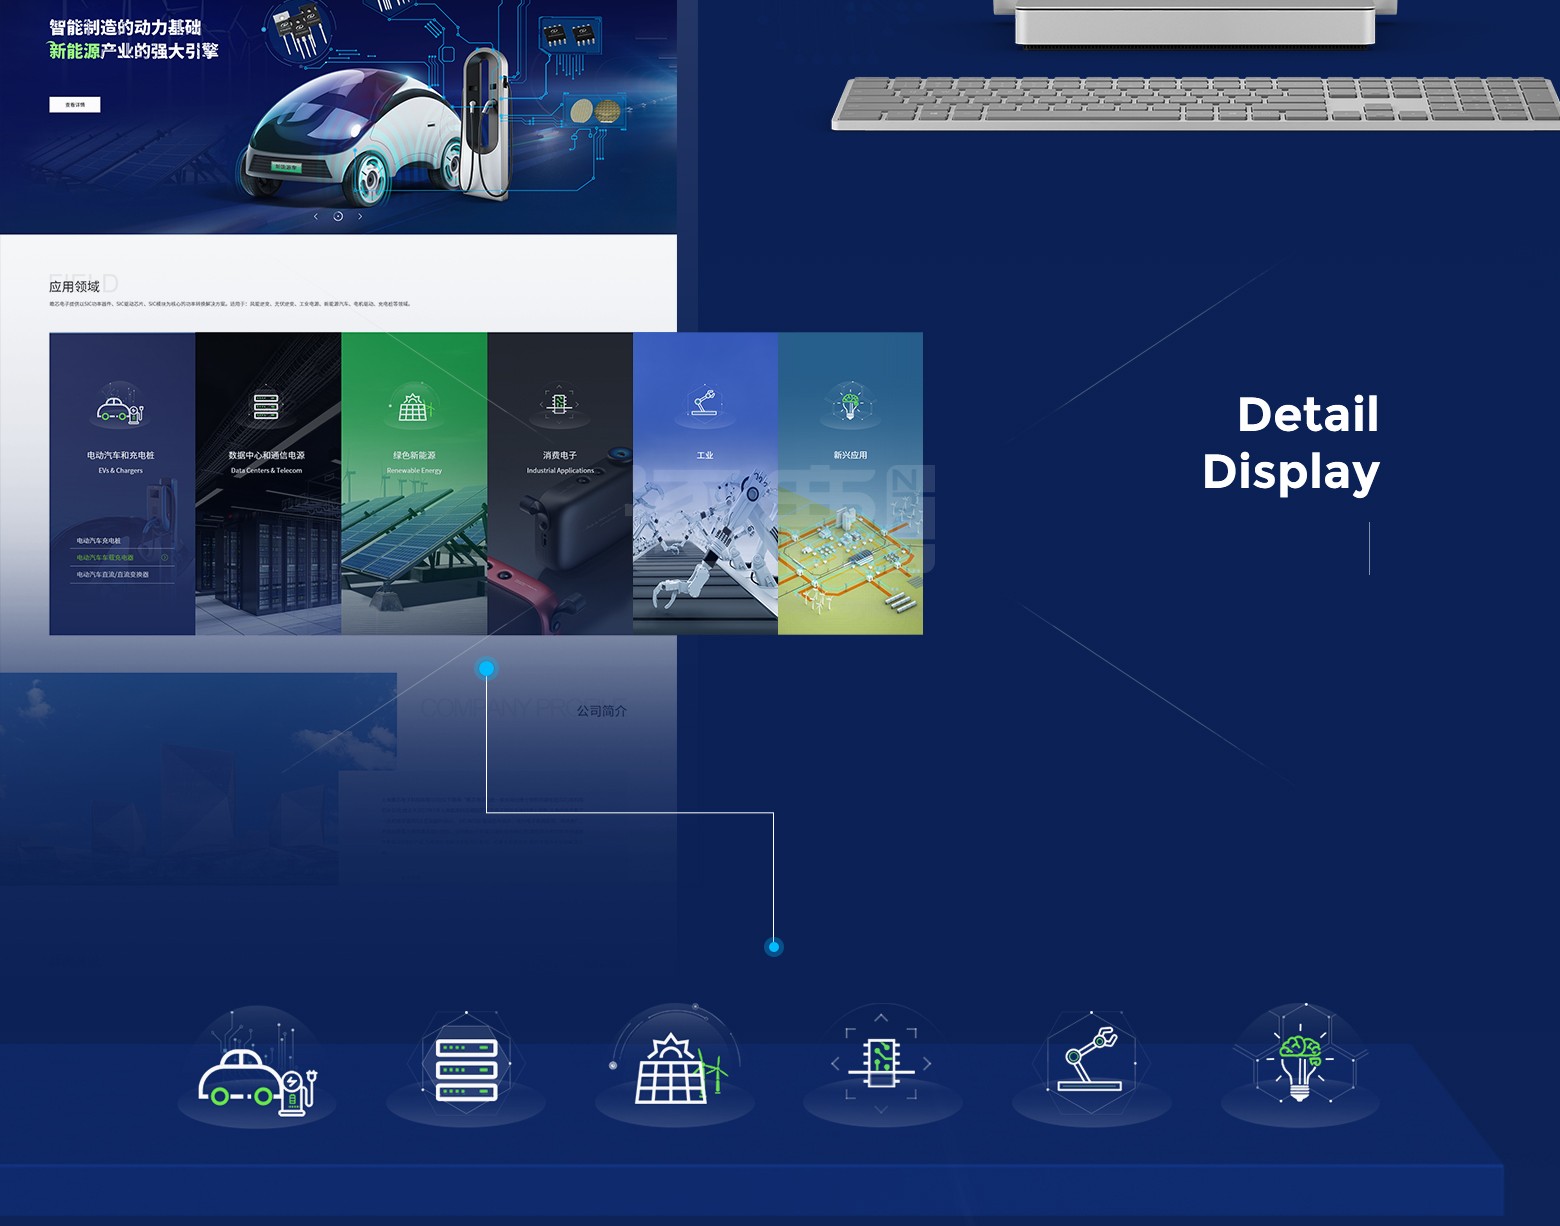Click the large server rack icon at bottom
The height and width of the screenshot is (1226, 1560).
(466, 1069)
